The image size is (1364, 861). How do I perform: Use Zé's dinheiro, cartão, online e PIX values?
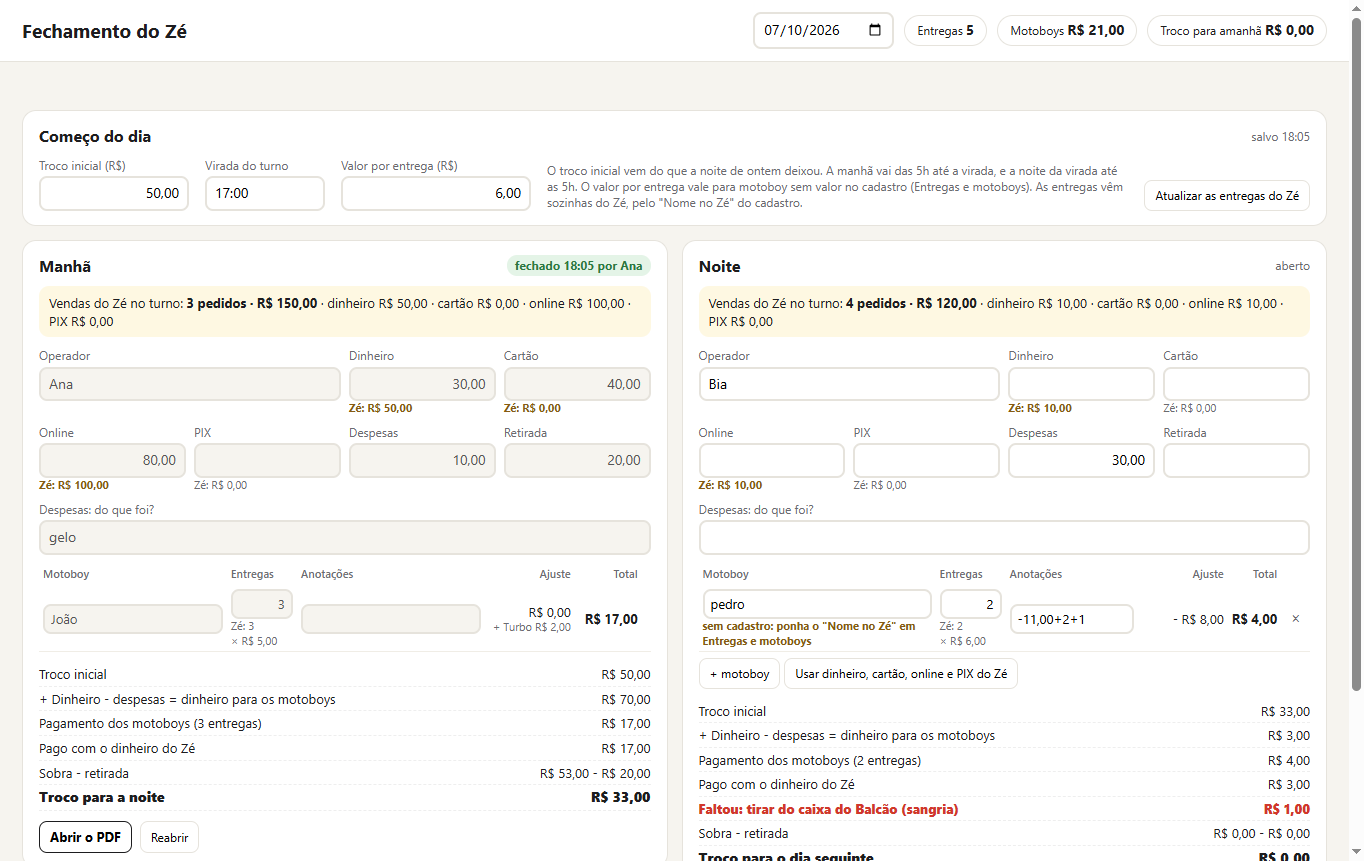pyautogui.click(x=901, y=674)
